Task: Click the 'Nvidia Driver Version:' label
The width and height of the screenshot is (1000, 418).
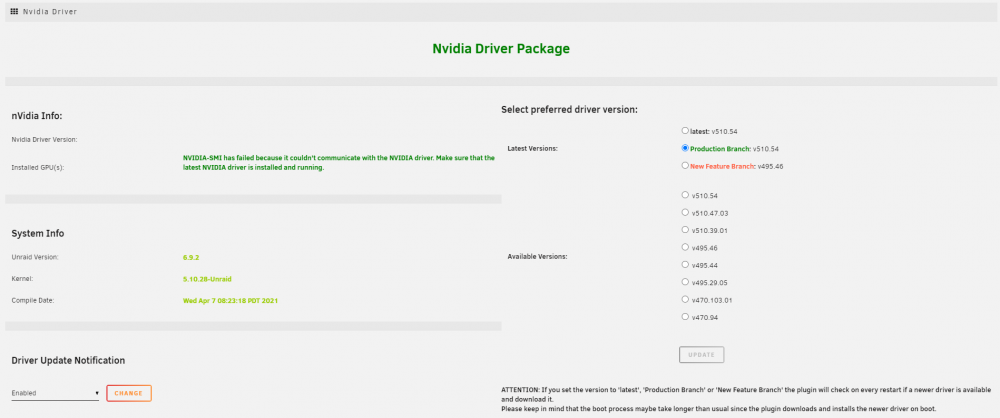Action: [45, 139]
